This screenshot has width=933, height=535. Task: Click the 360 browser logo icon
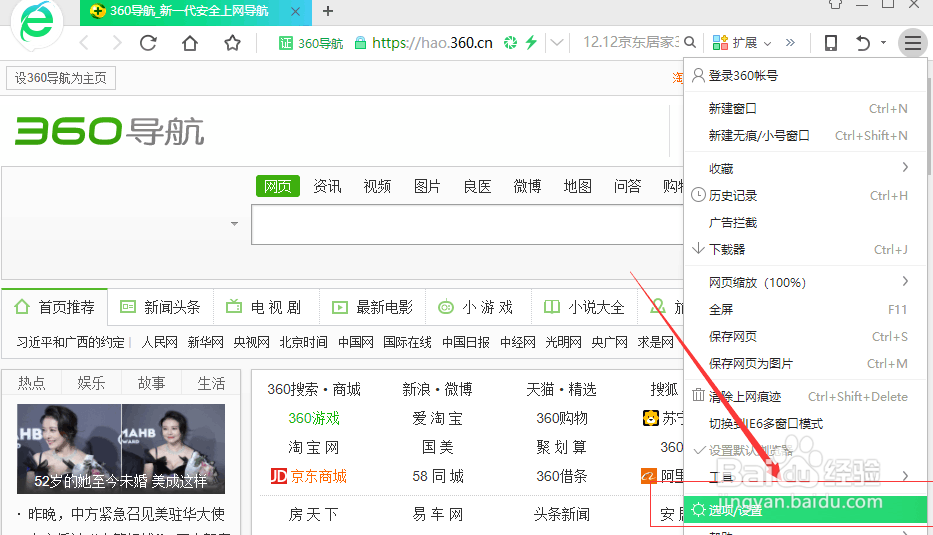36,23
